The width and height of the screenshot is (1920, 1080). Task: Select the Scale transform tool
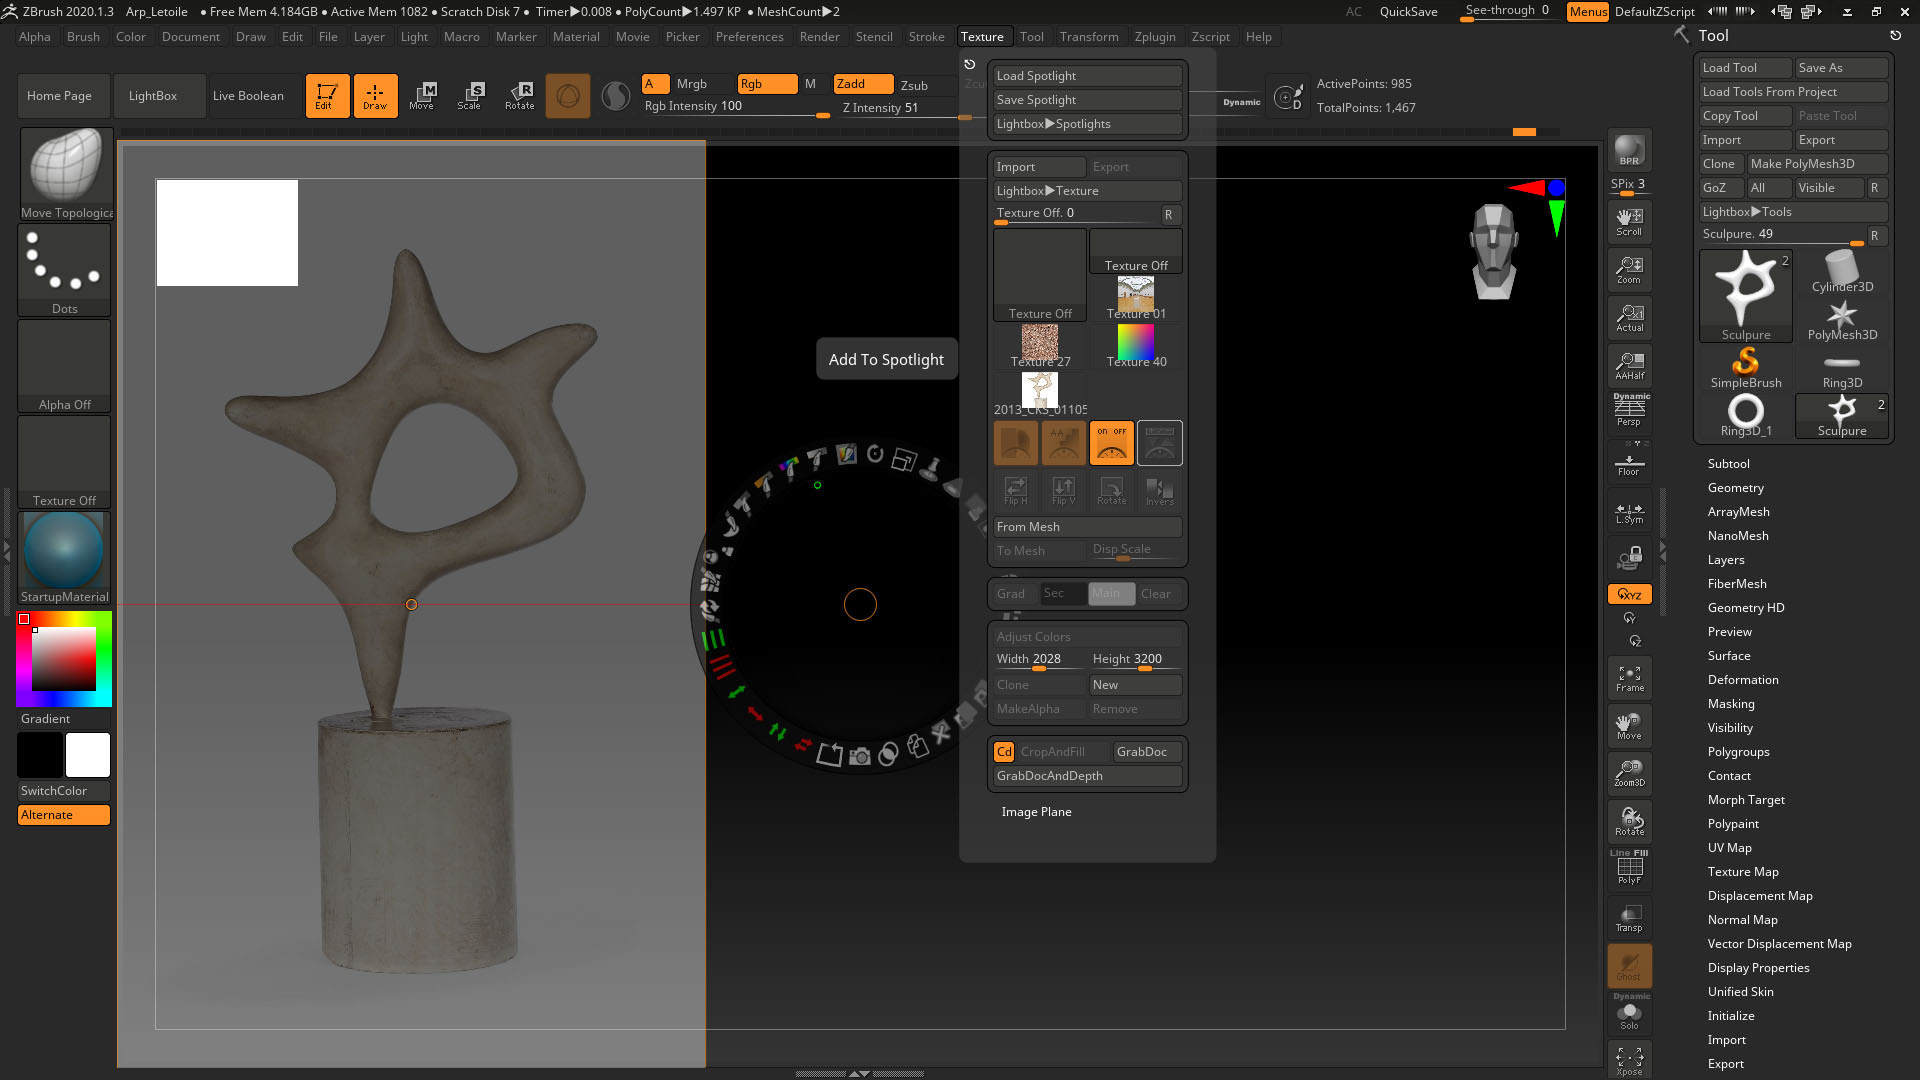tap(470, 96)
